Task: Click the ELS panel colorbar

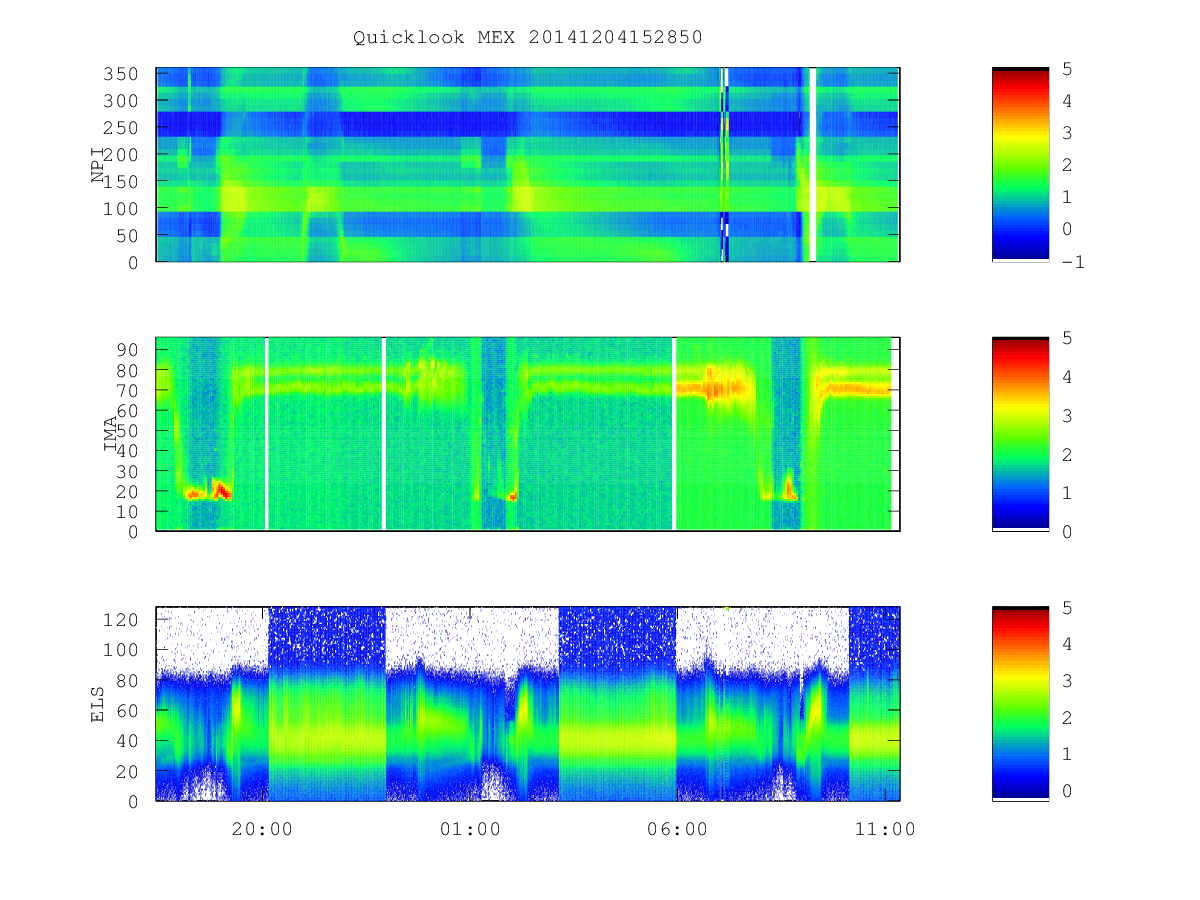Action: point(1020,704)
